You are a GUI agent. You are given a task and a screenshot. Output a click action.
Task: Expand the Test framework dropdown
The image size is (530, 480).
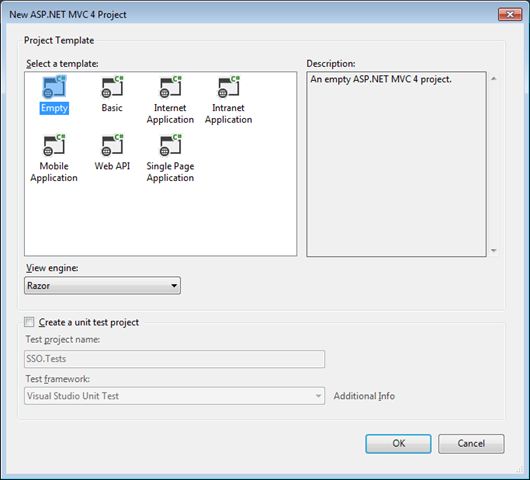coord(174,396)
